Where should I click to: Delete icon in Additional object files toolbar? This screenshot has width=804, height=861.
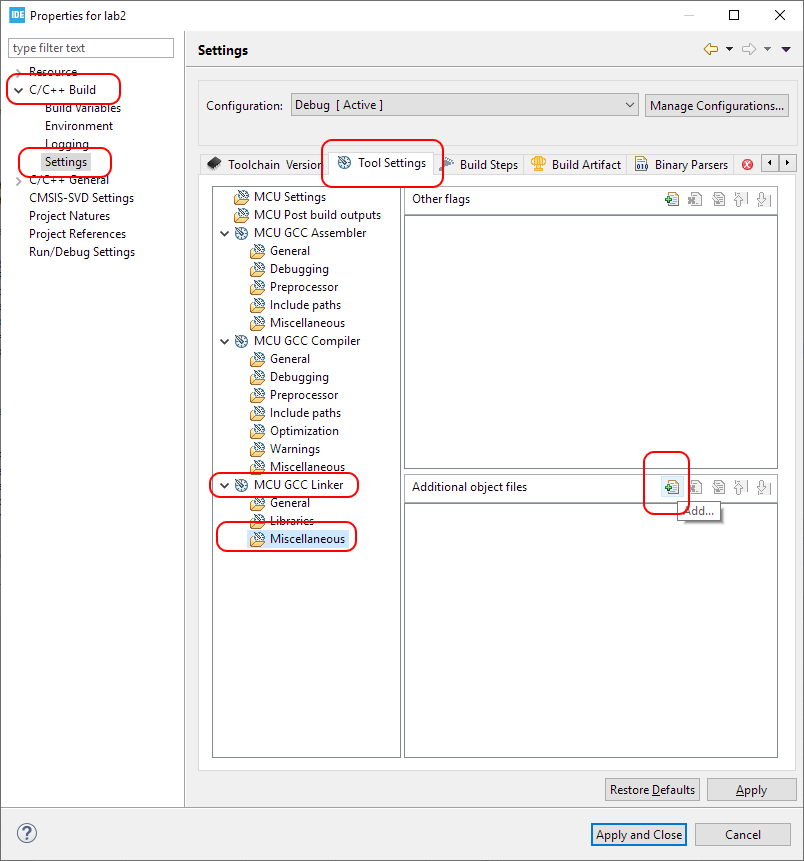tap(696, 487)
